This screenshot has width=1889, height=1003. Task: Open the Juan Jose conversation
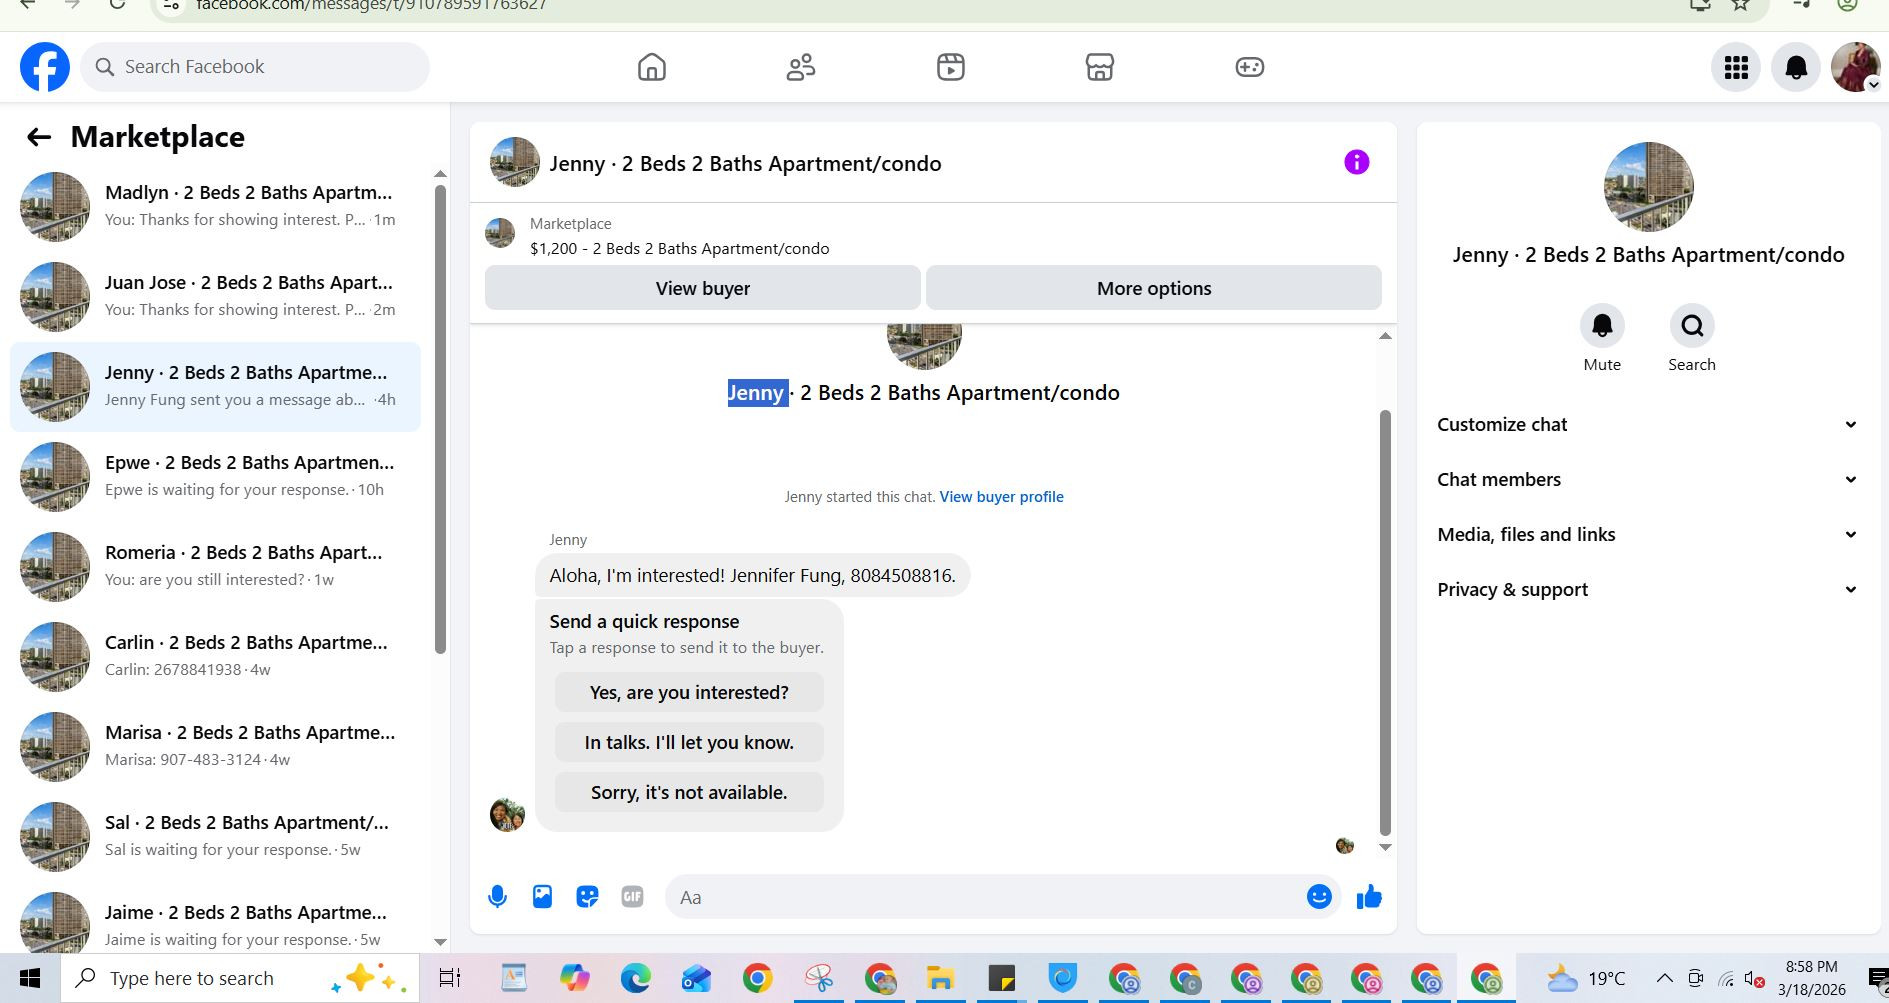(215, 297)
